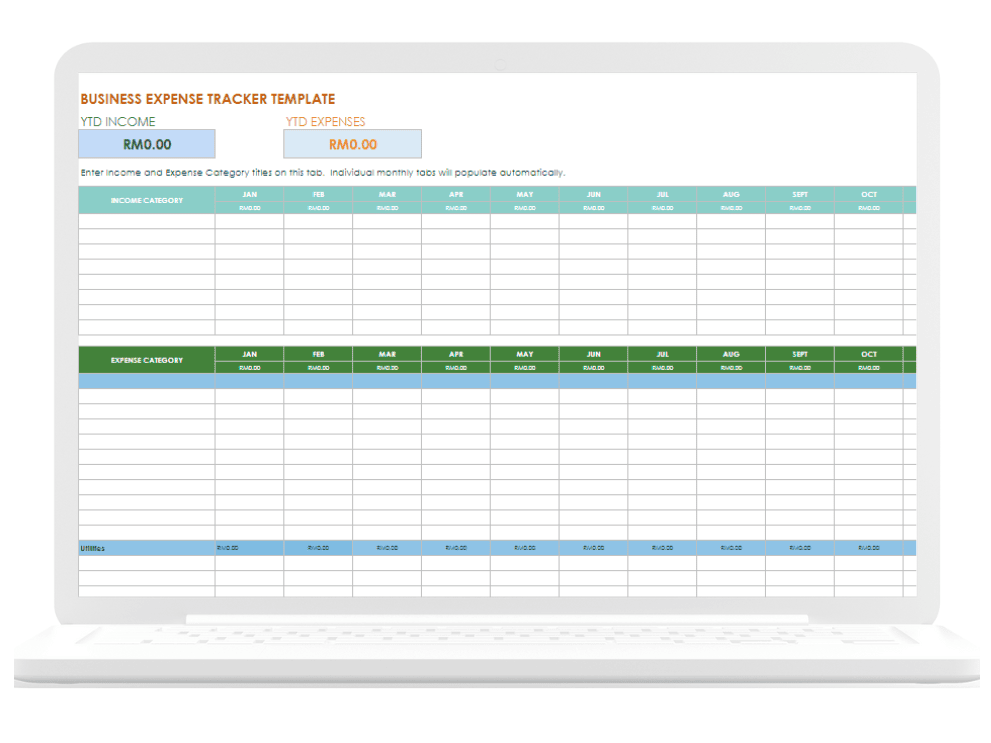Click the APR header in the income table
Screen dimensions: 991x743
pos(456,195)
